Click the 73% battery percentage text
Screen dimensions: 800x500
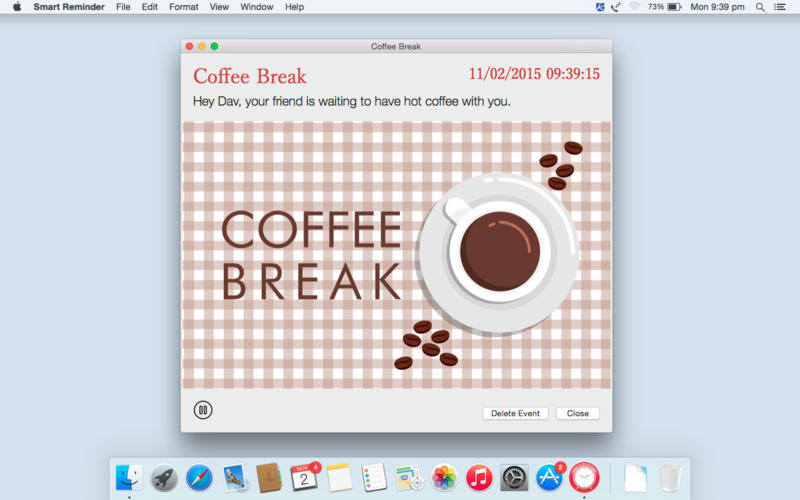(656, 7)
